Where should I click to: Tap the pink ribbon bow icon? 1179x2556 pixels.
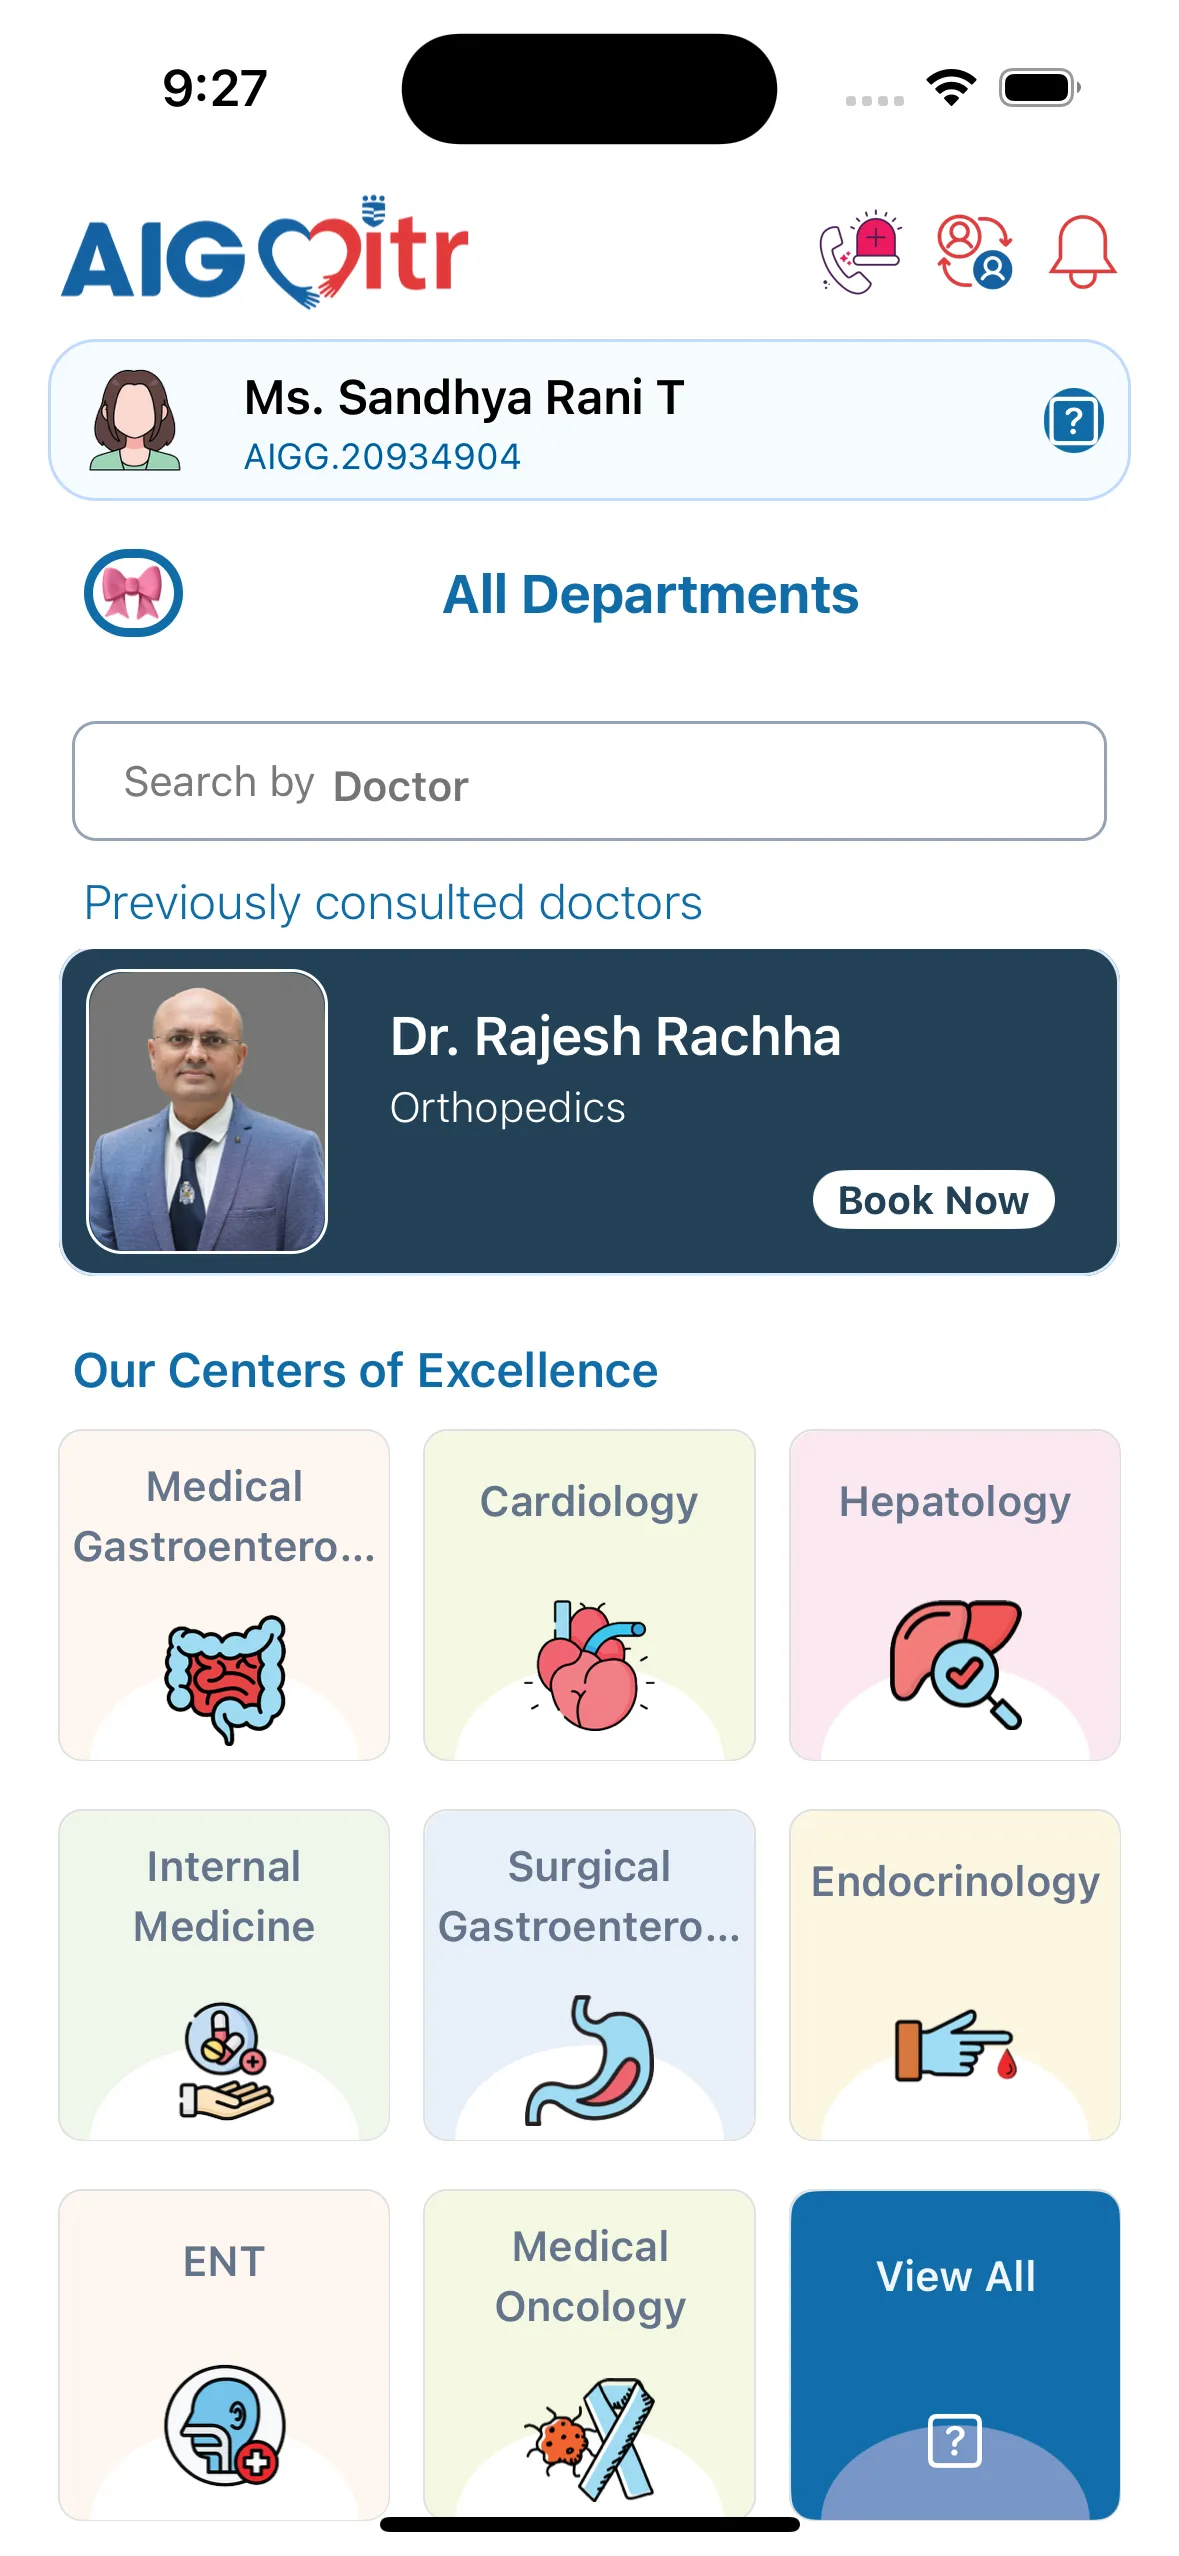(x=133, y=593)
